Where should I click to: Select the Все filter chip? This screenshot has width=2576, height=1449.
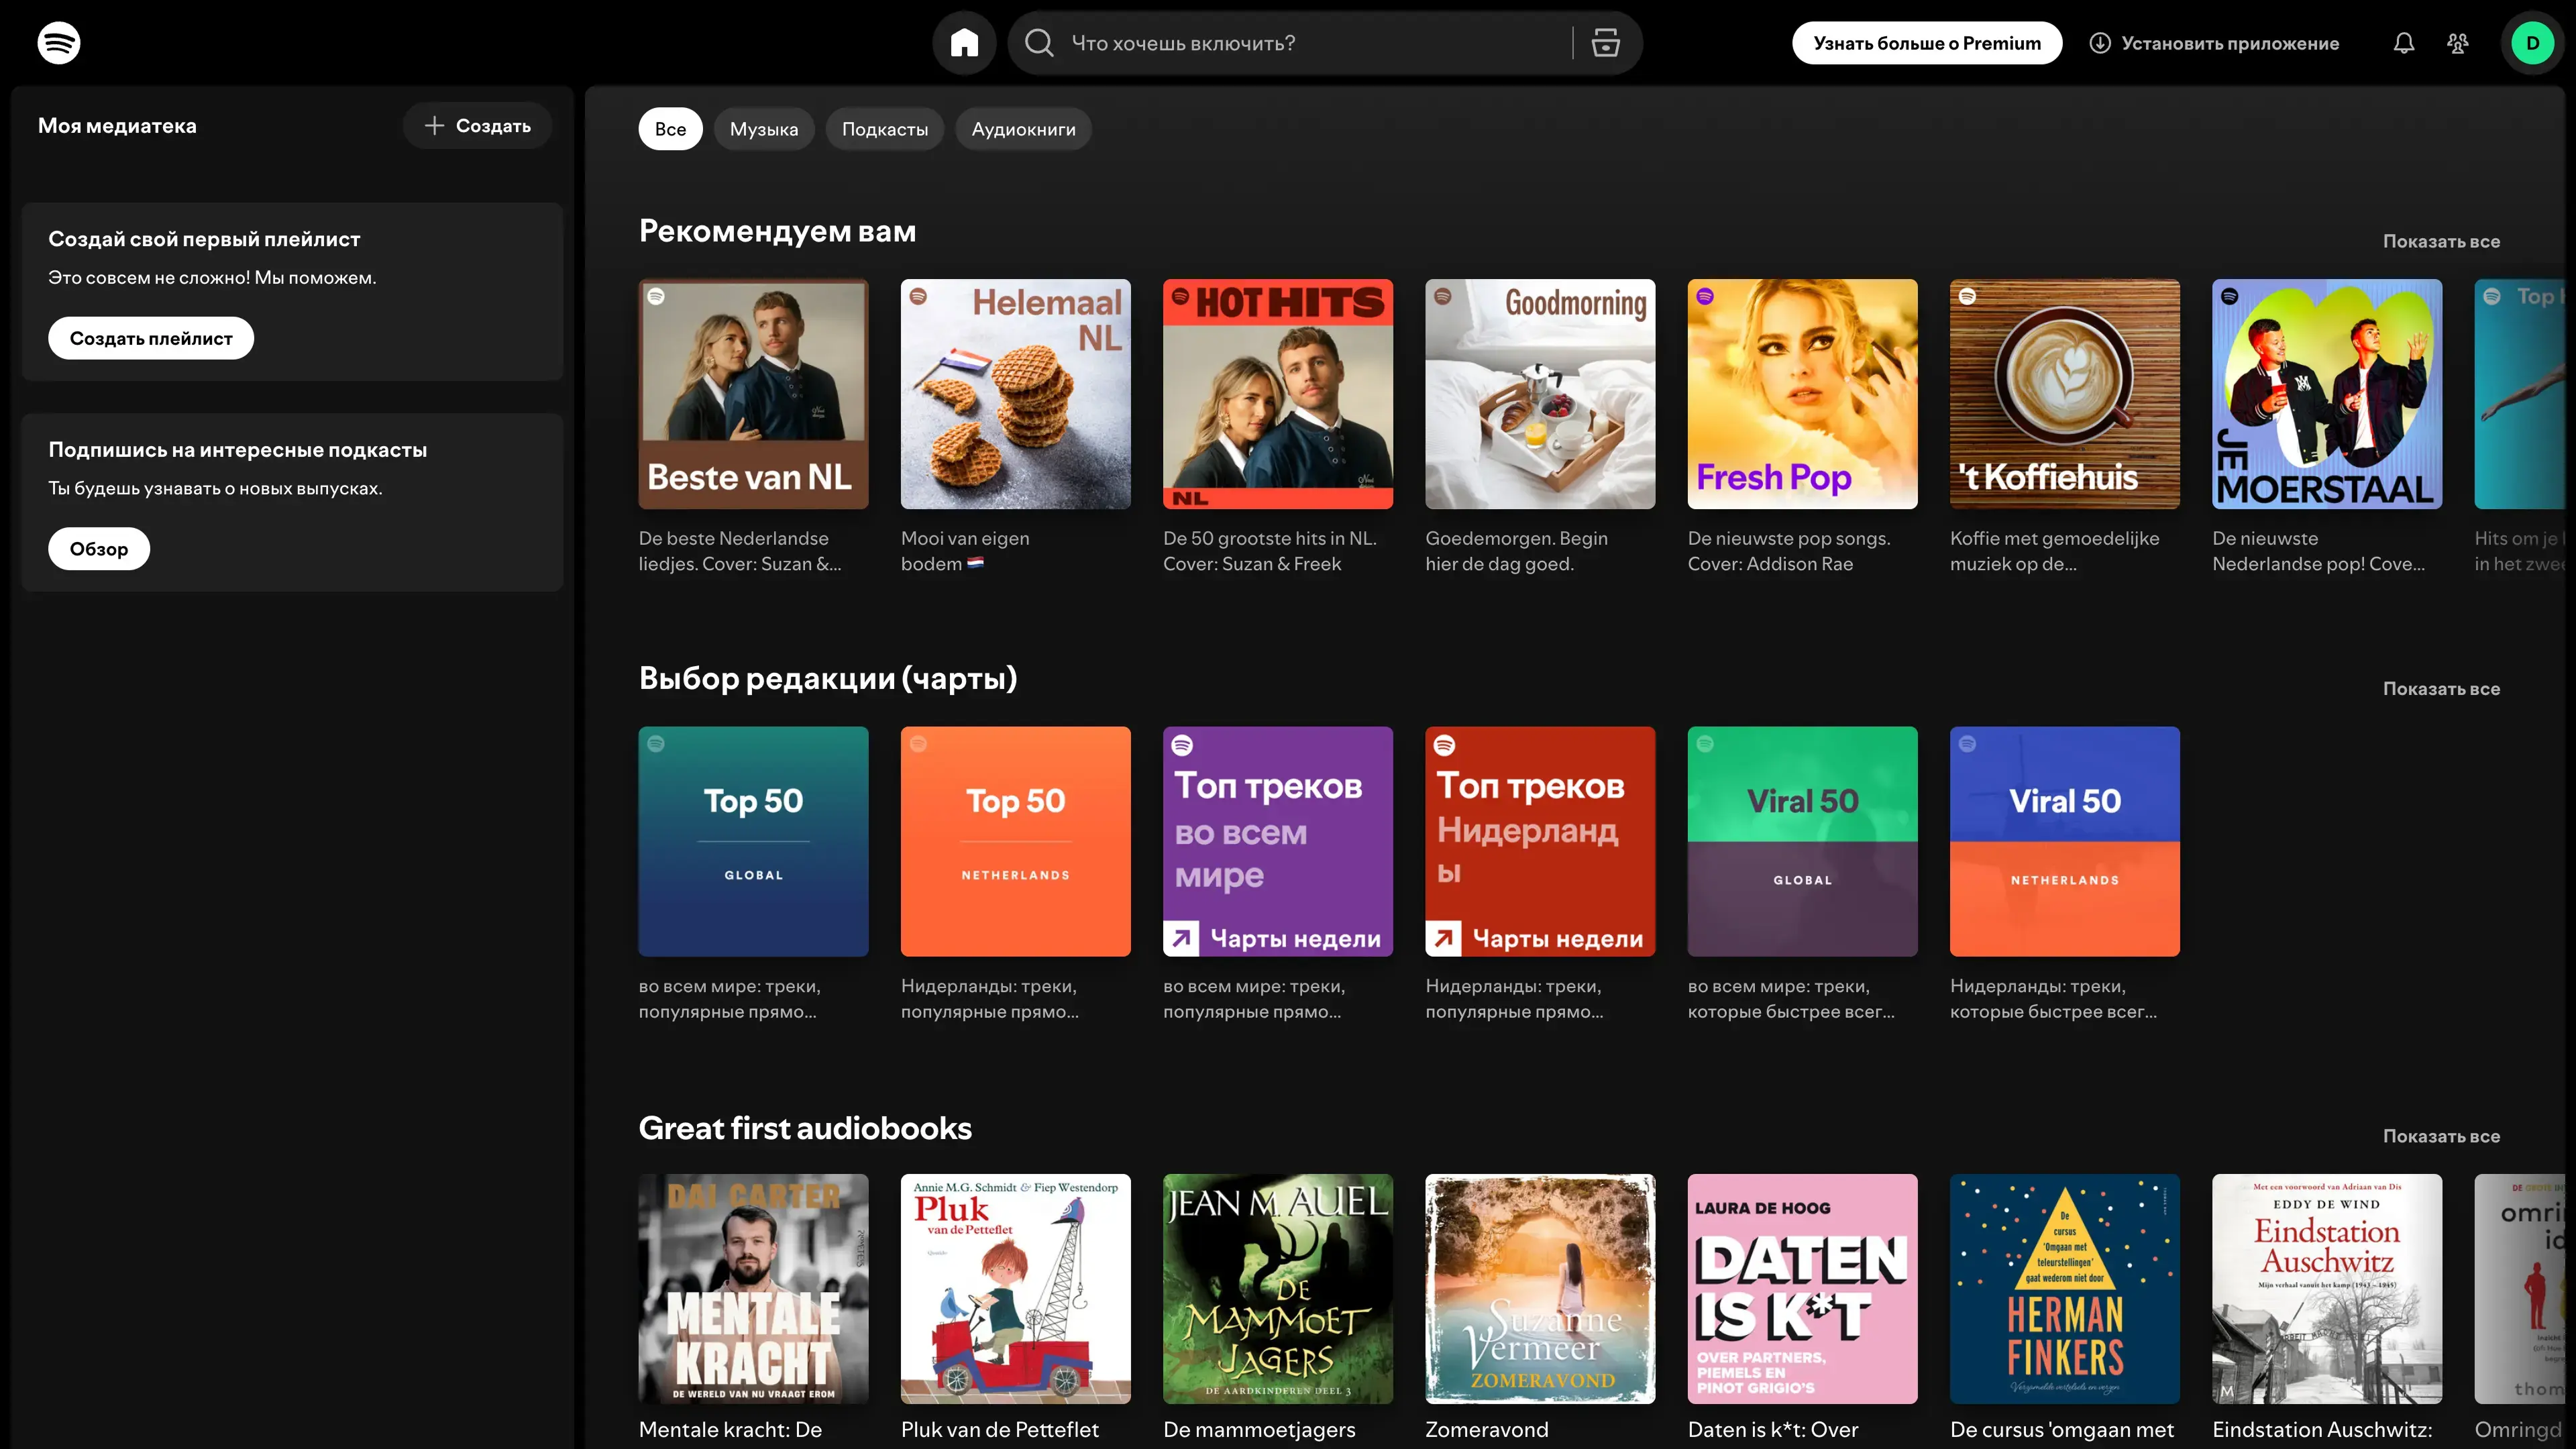tap(670, 129)
